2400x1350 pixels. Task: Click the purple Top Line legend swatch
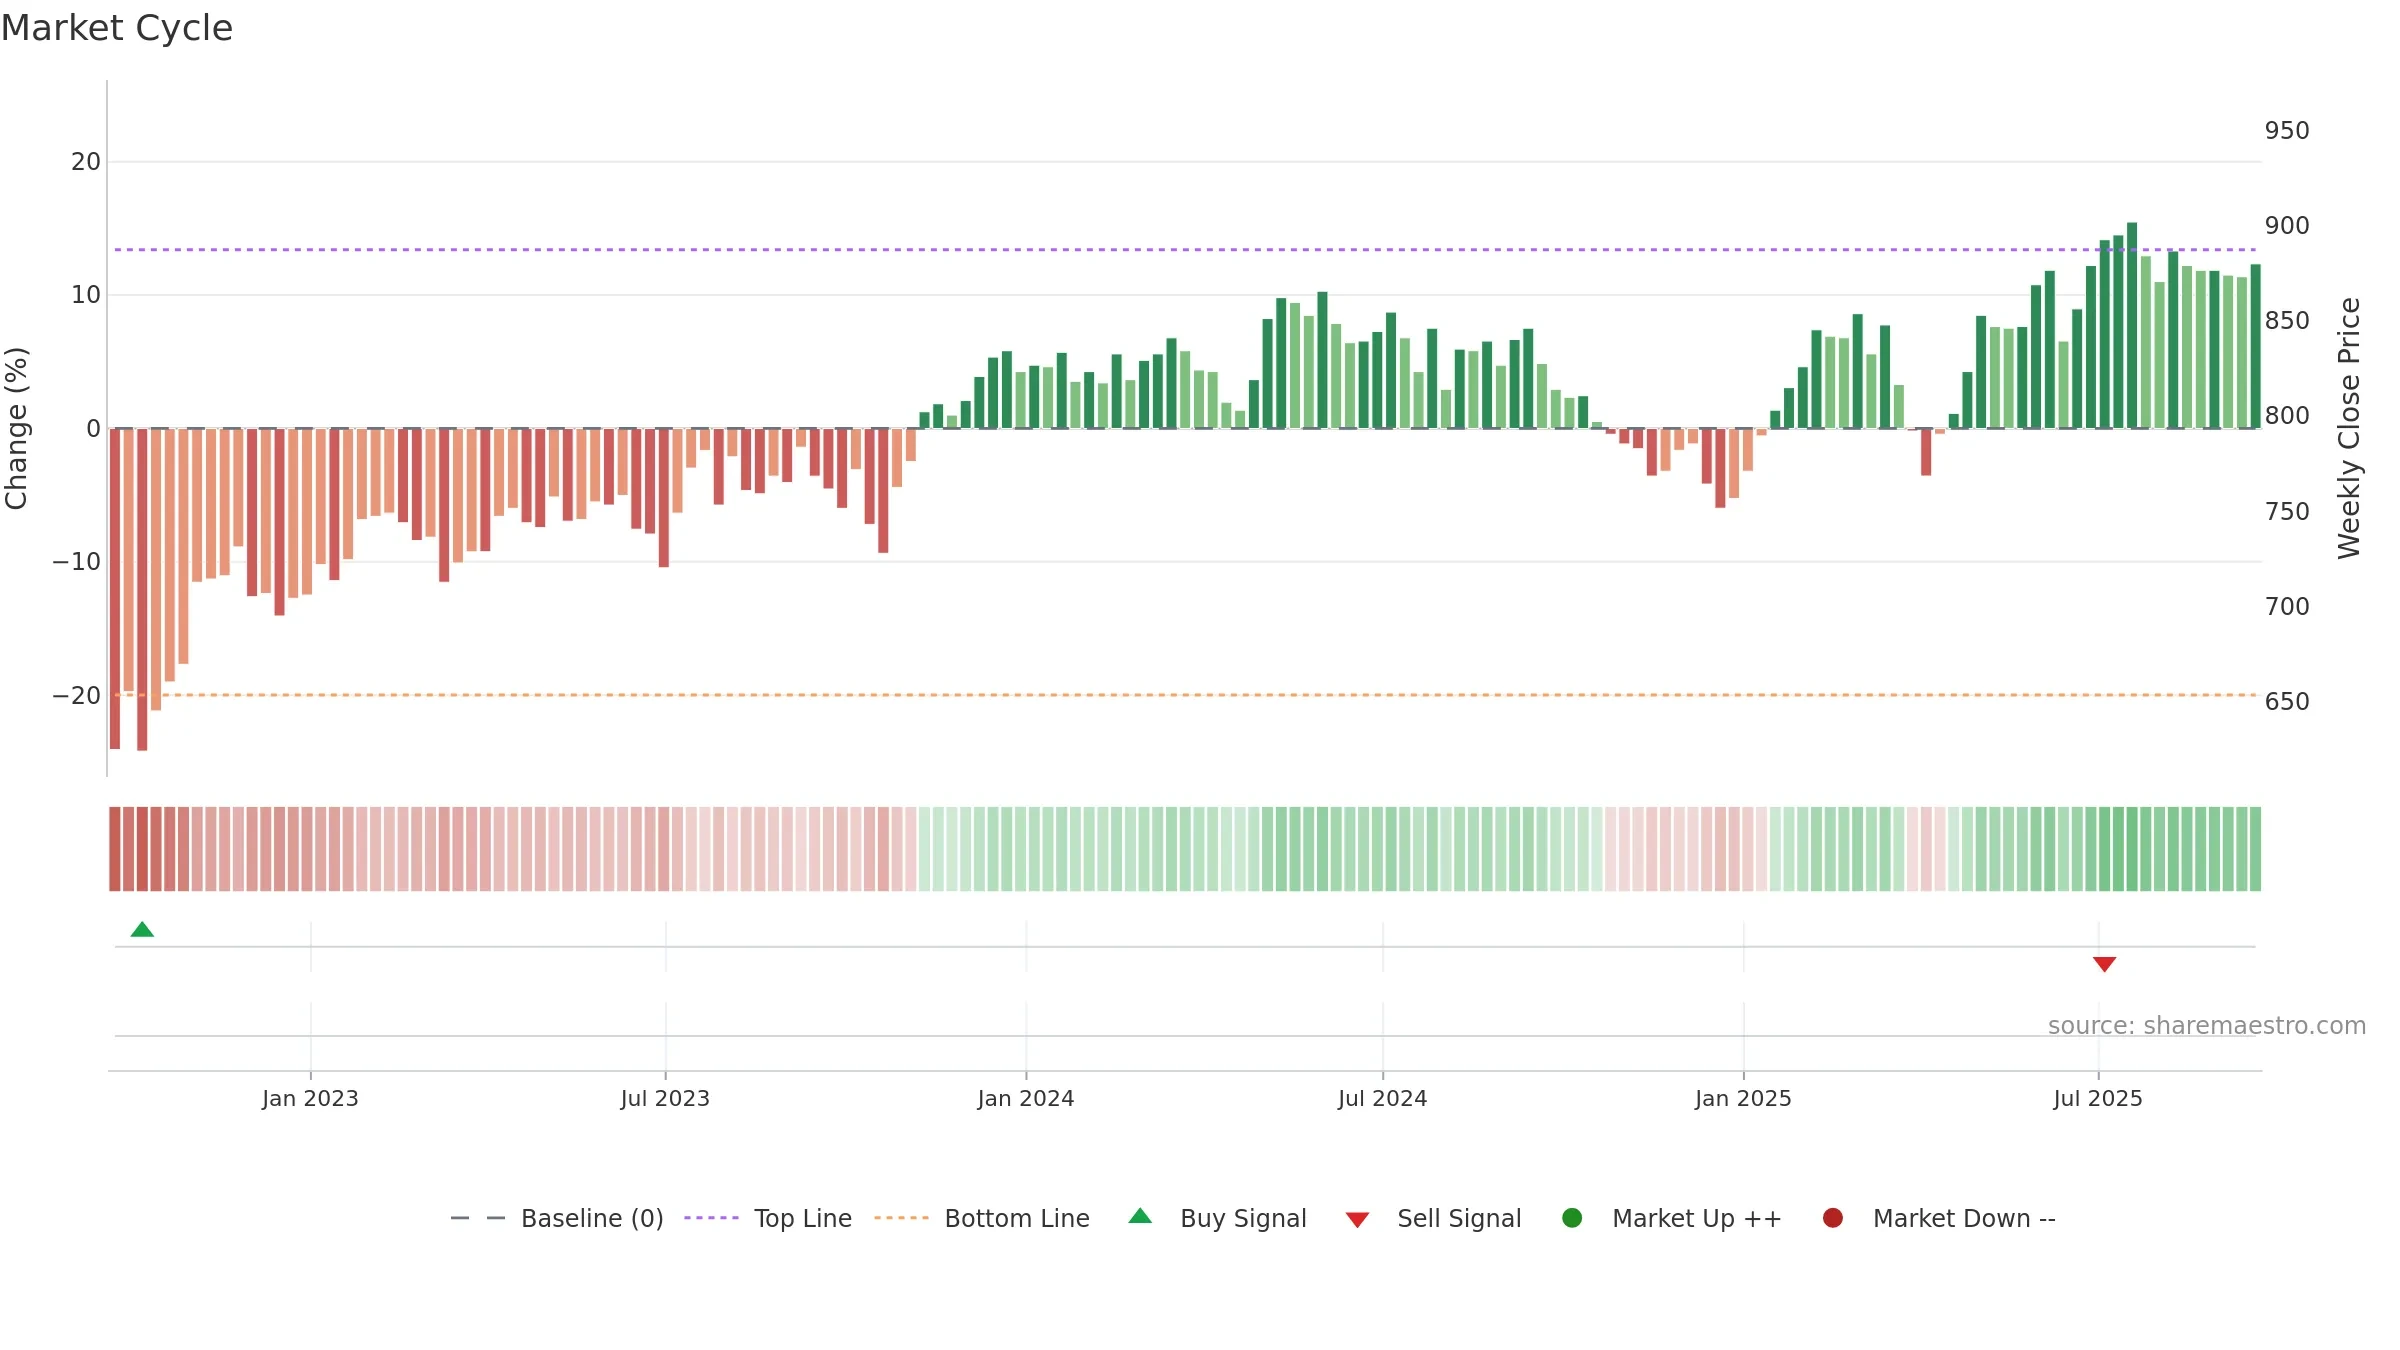coord(711,1218)
